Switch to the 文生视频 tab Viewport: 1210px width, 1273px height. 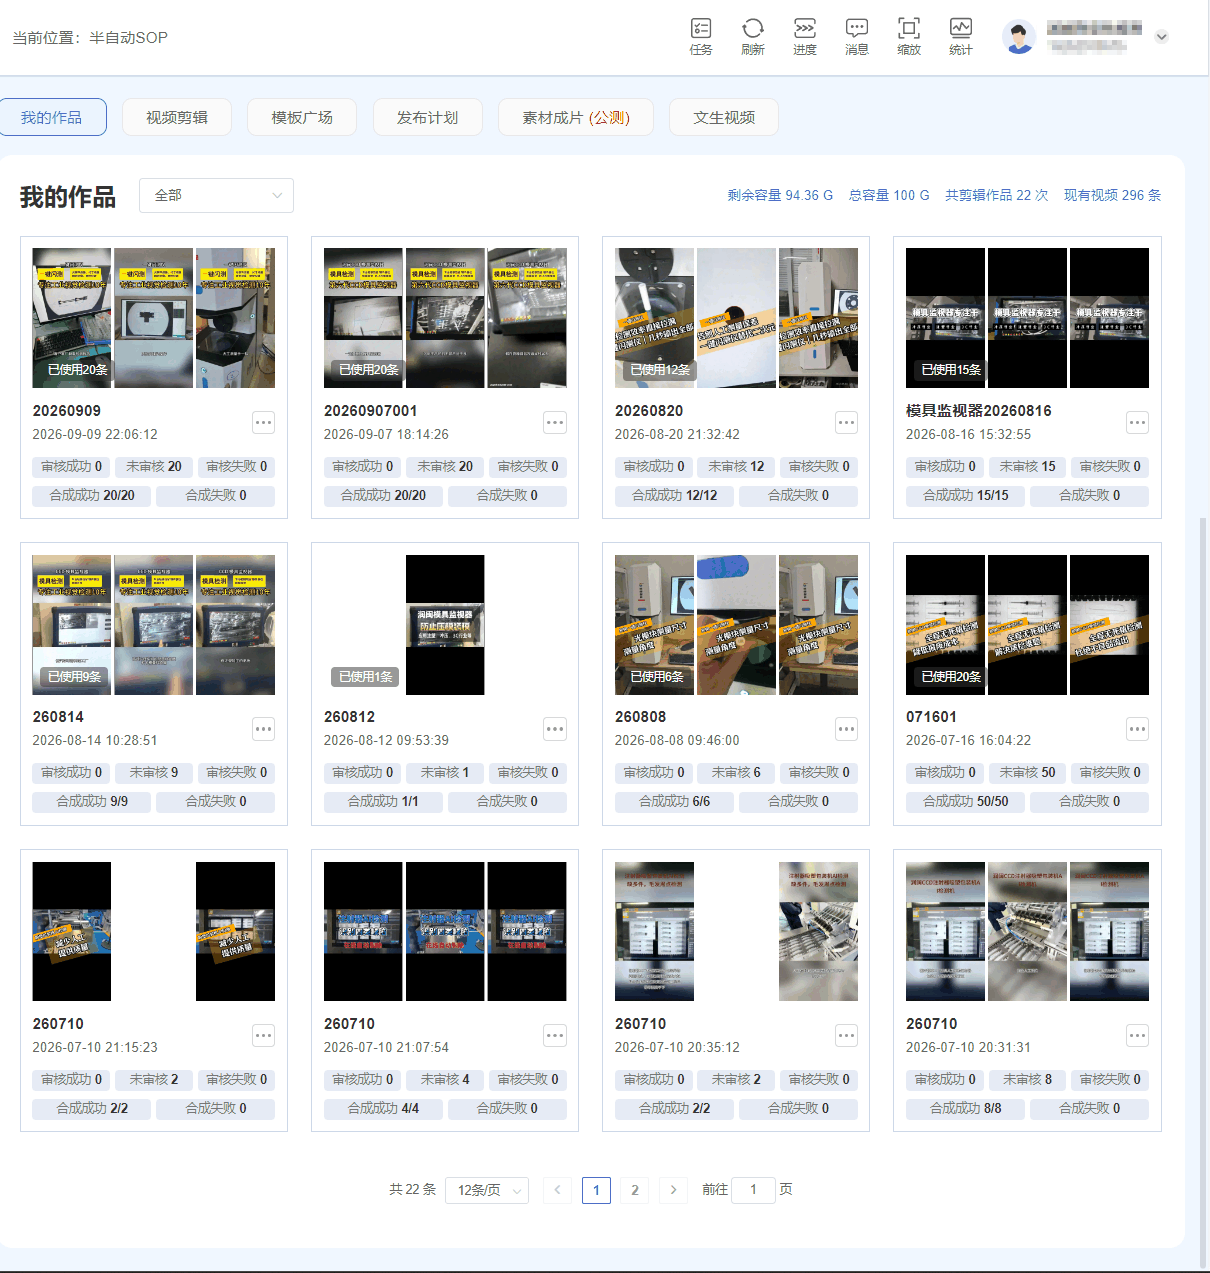[724, 117]
